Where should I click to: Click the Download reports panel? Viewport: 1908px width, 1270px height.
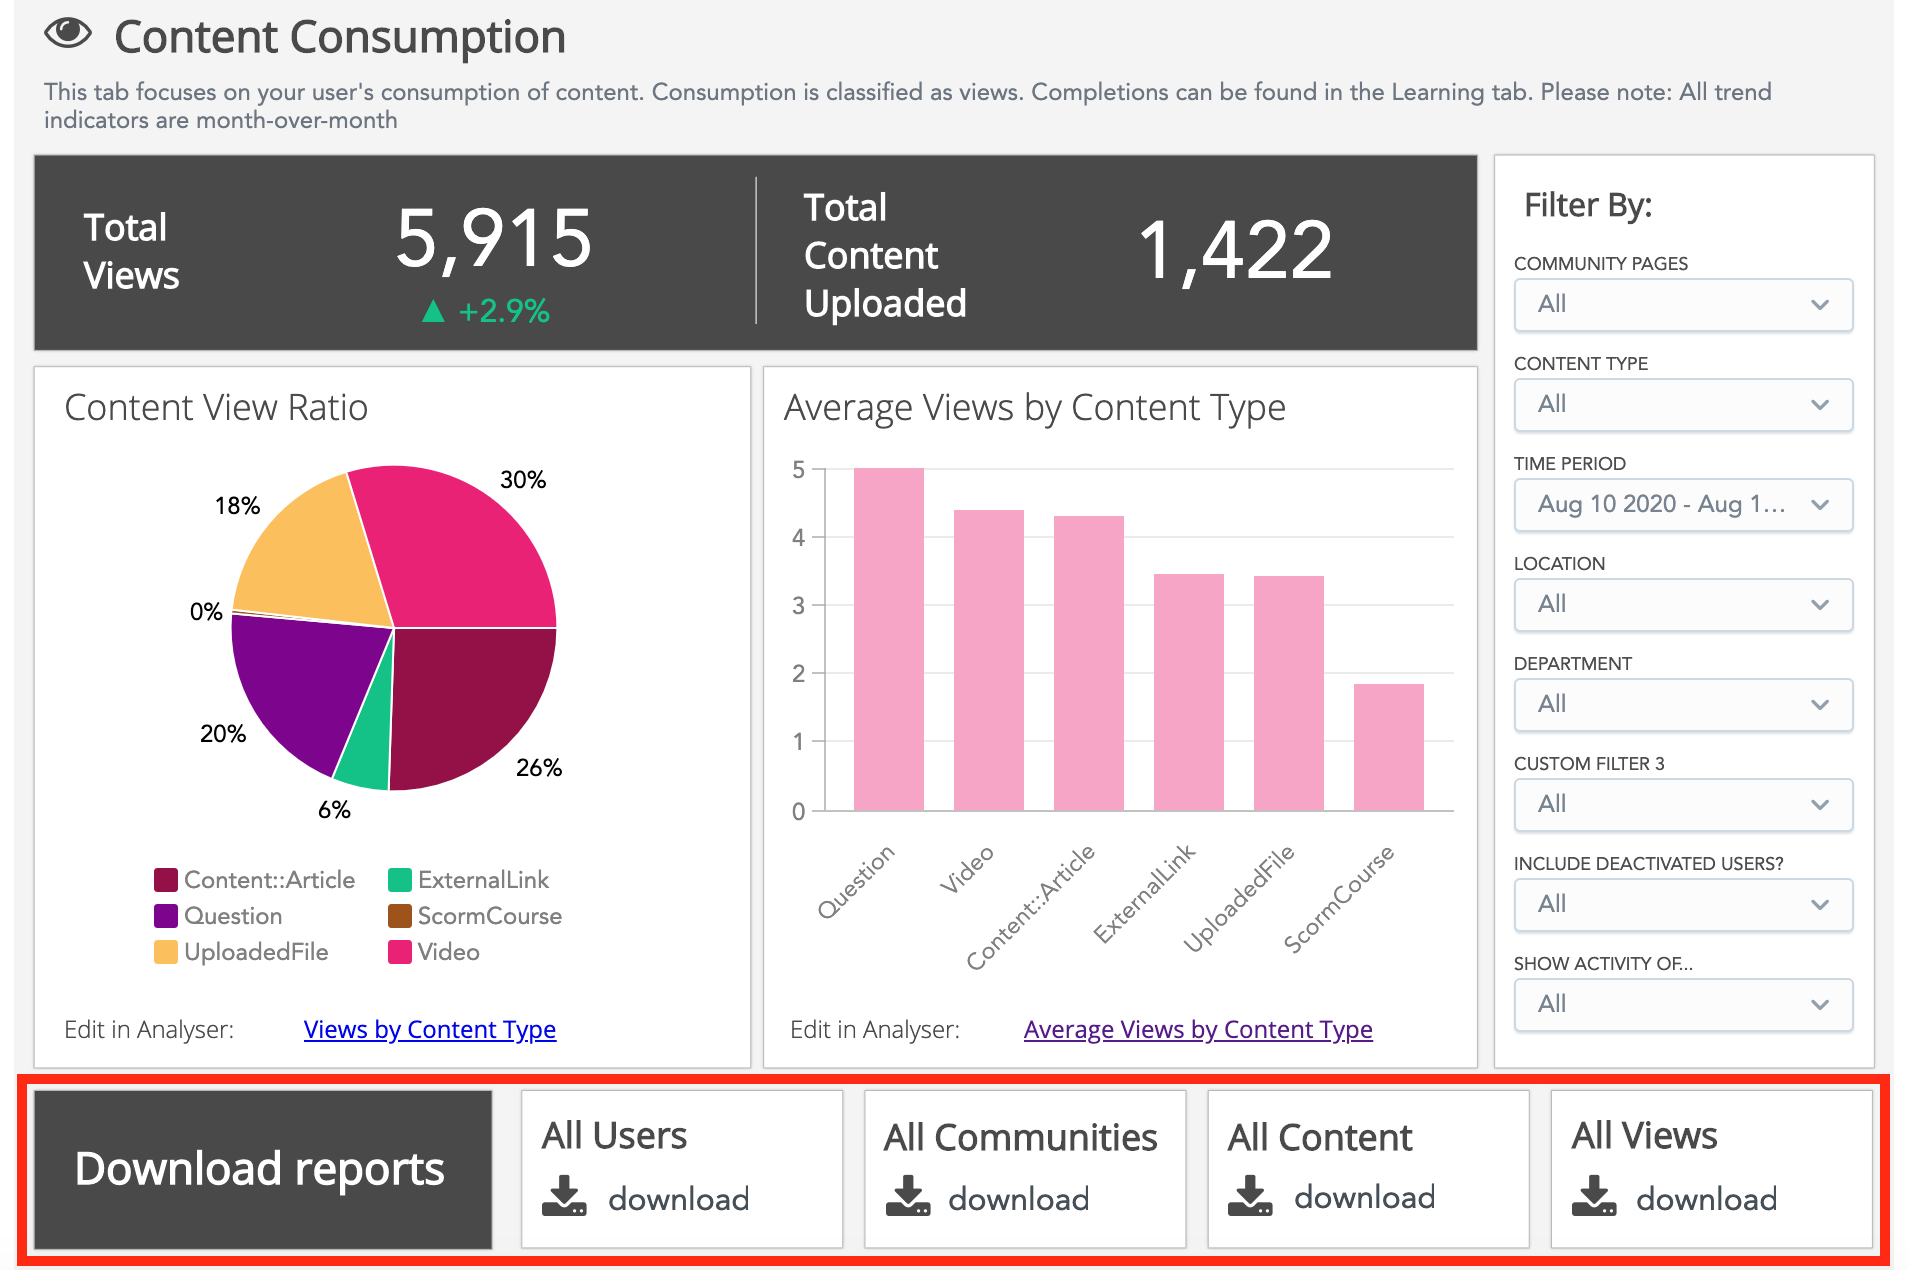click(262, 1169)
